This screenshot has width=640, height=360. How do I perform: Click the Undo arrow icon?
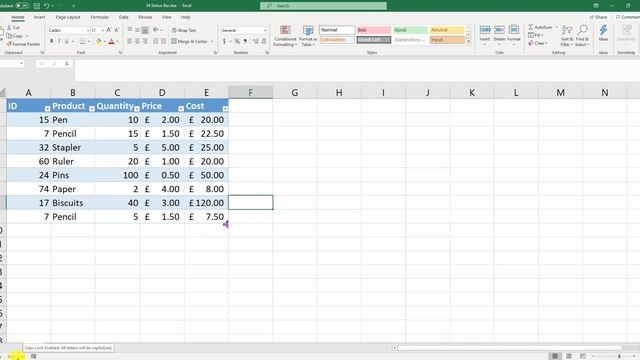pos(47,6)
